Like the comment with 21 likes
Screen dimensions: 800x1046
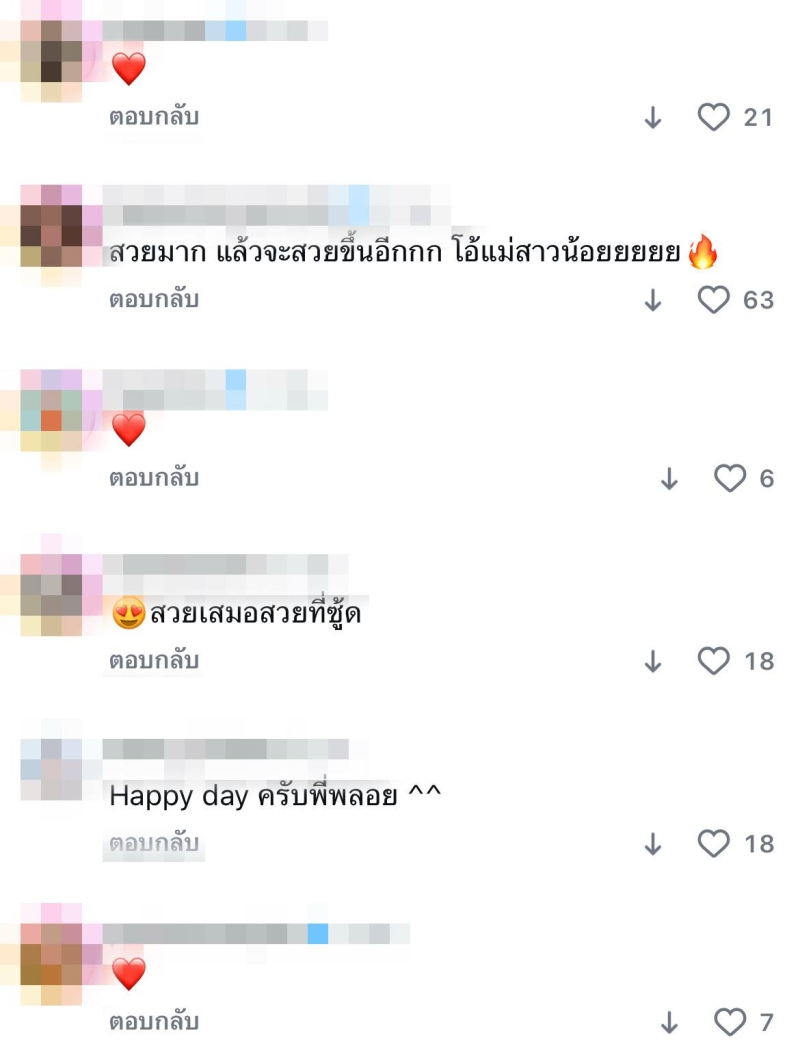713,117
